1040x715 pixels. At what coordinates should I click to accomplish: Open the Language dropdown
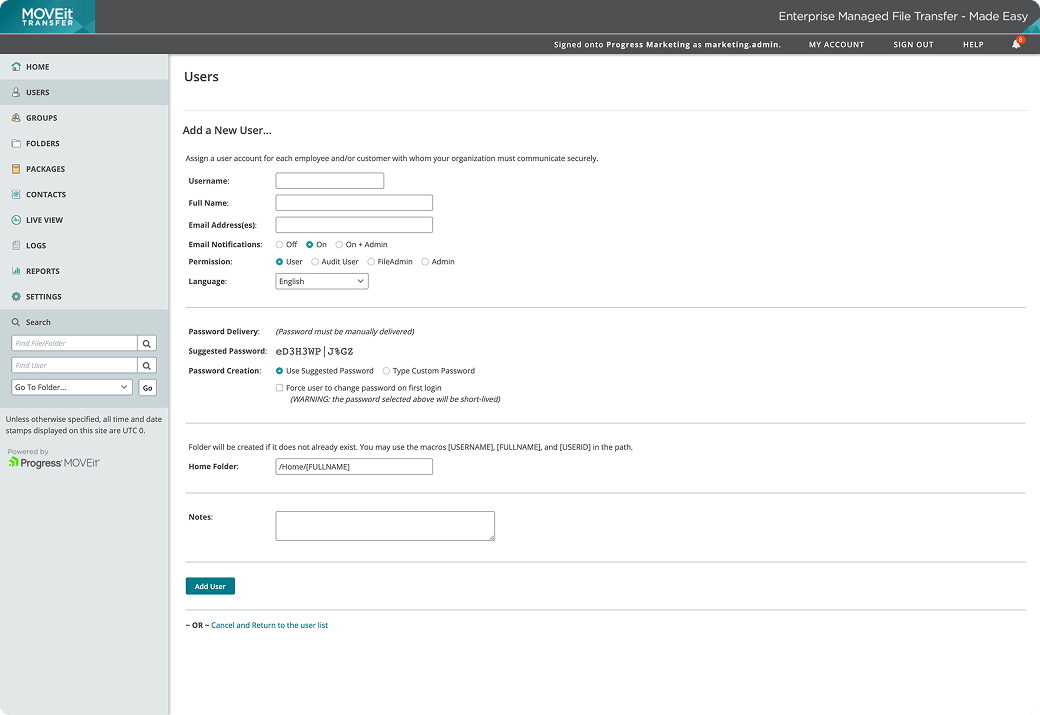coord(322,282)
